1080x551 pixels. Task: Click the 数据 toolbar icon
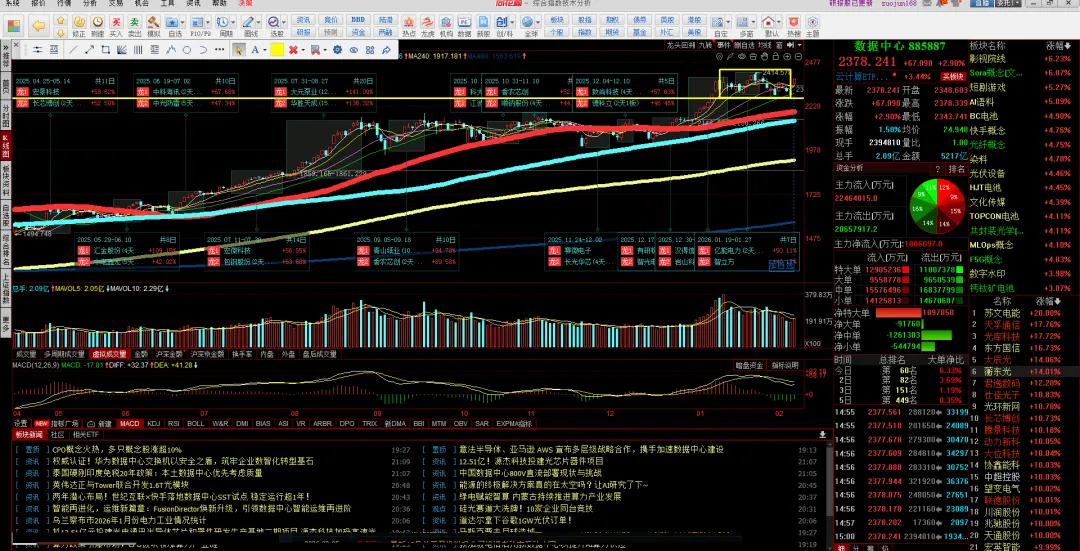464,25
